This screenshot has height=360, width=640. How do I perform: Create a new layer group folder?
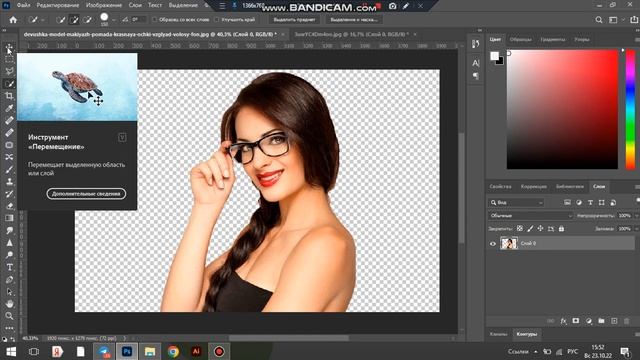click(x=601, y=321)
